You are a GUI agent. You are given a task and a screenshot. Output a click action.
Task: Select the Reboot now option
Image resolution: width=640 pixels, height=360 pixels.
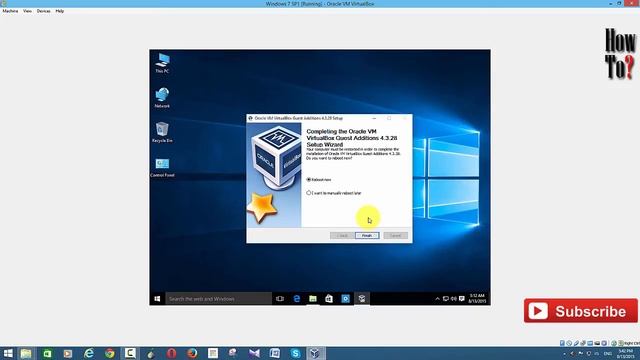319,180
